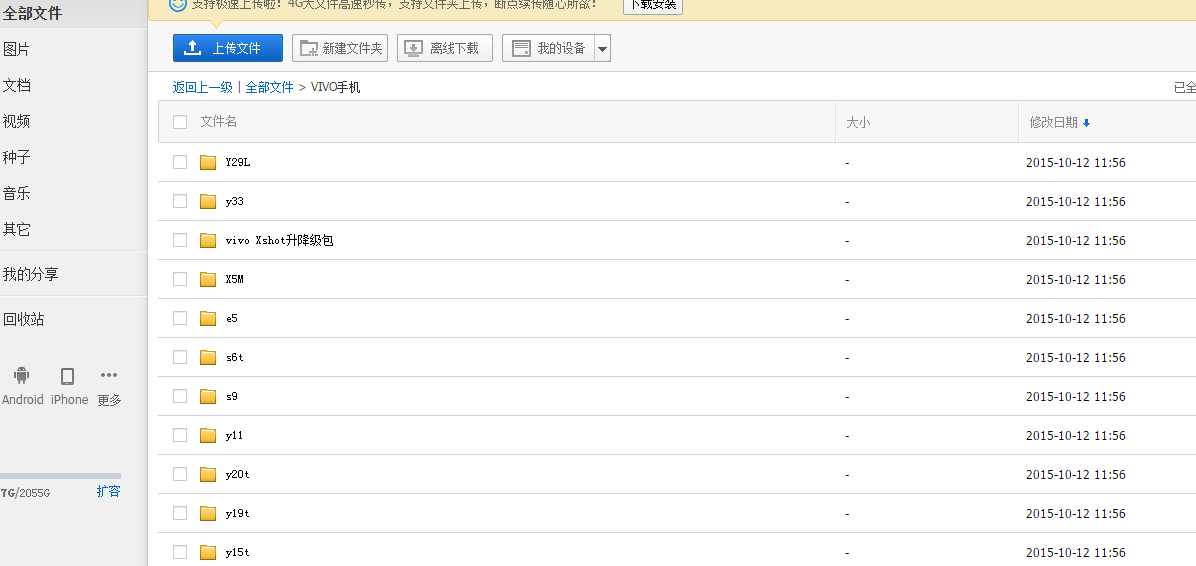Click the 大小 column header

[858, 122]
